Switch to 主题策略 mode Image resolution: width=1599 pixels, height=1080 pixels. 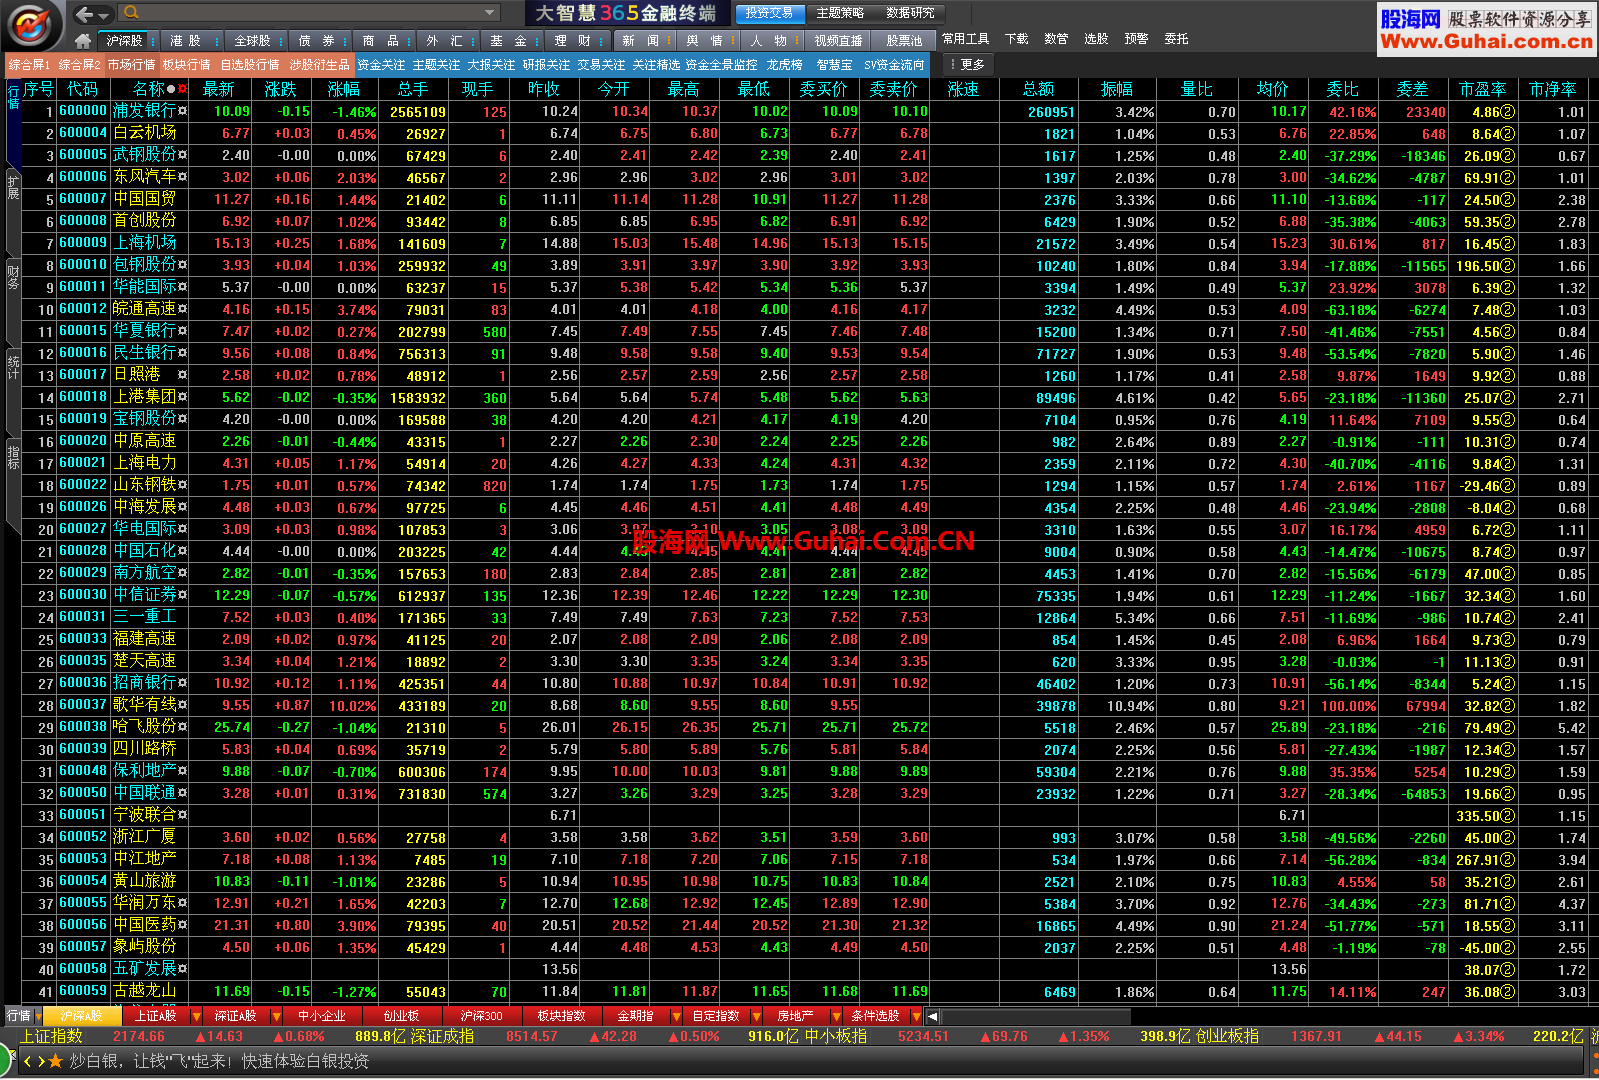tap(840, 13)
